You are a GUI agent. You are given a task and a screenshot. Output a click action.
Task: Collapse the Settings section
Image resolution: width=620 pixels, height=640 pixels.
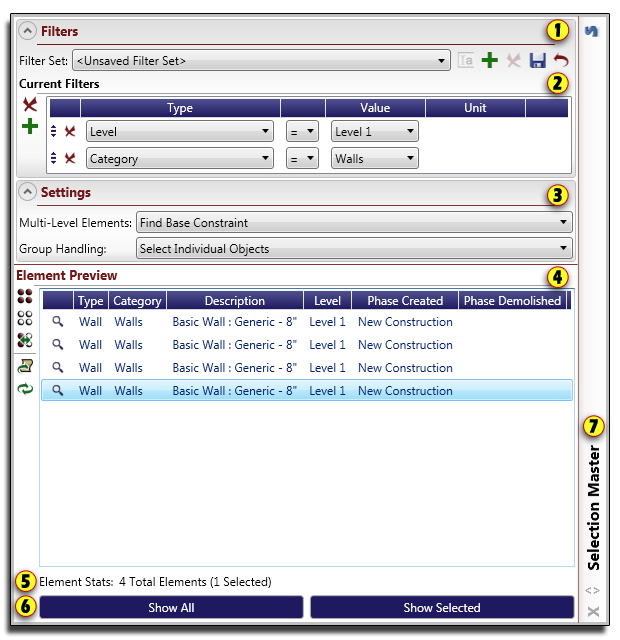point(28,192)
